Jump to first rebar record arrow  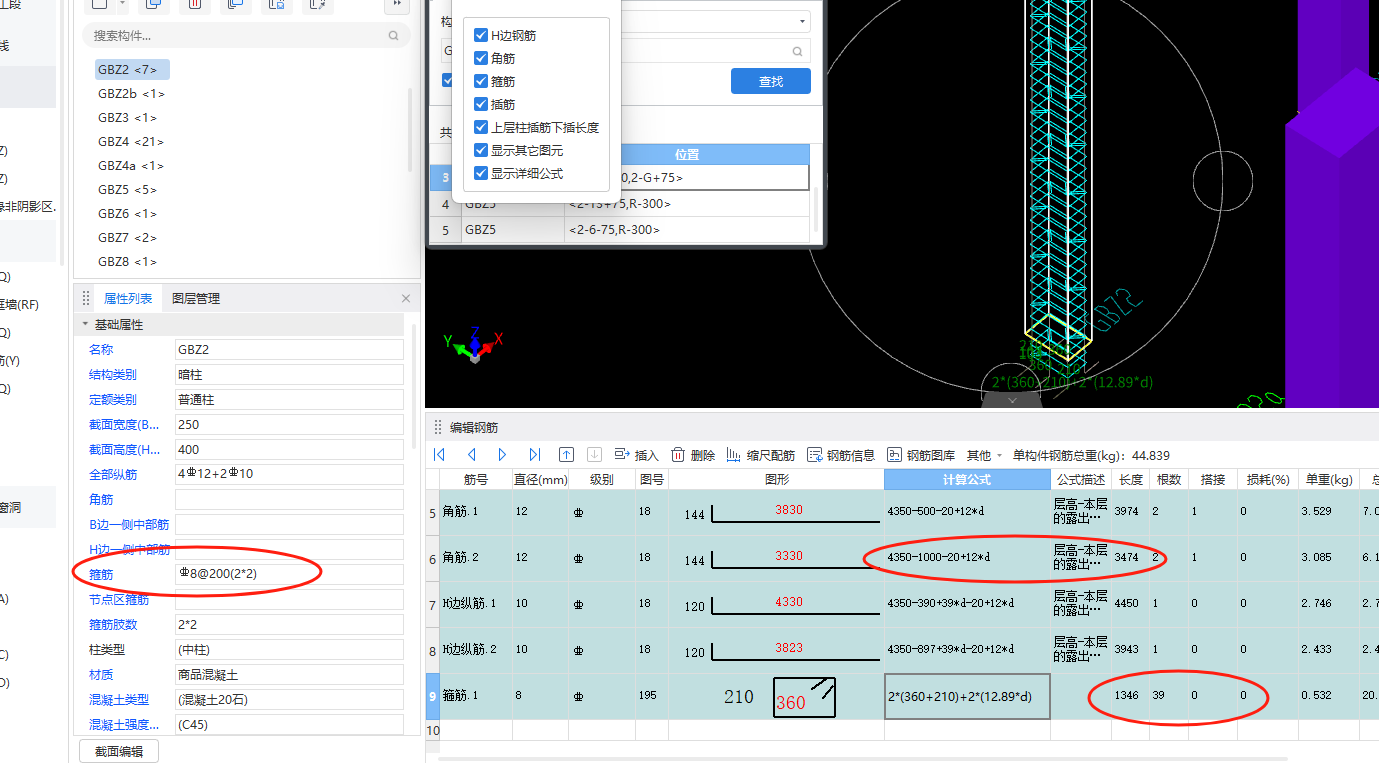440,455
